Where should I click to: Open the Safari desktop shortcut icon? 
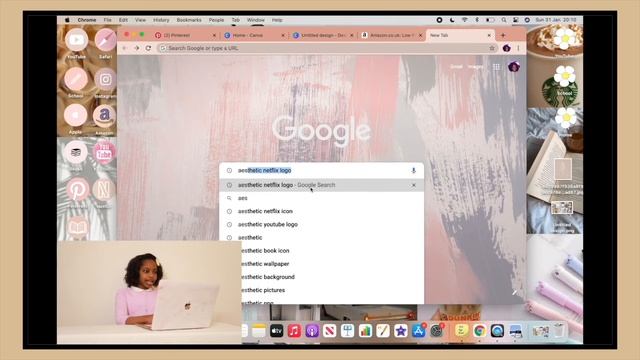105,40
